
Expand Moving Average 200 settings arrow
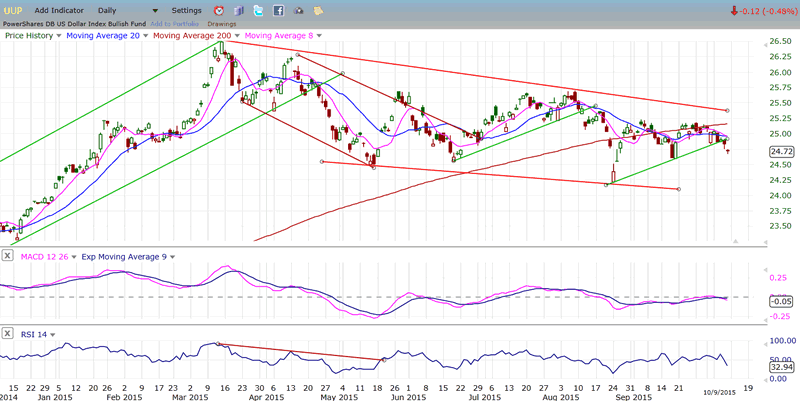(x=236, y=36)
